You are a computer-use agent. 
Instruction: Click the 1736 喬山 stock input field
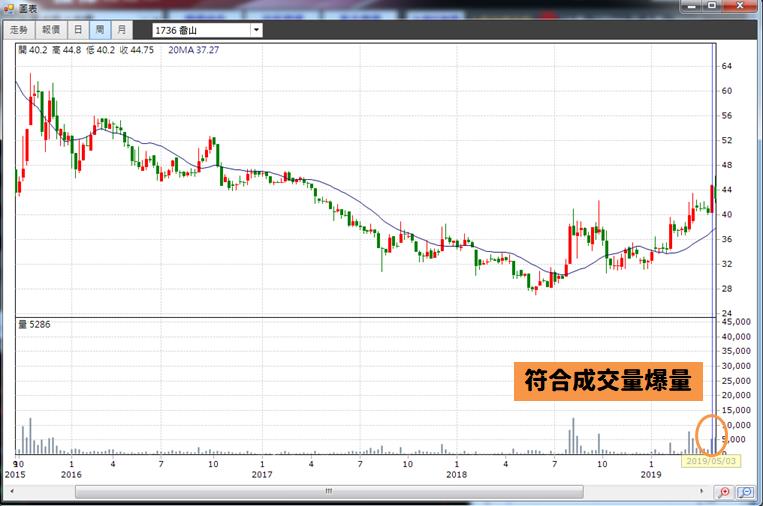click(x=201, y=30)
